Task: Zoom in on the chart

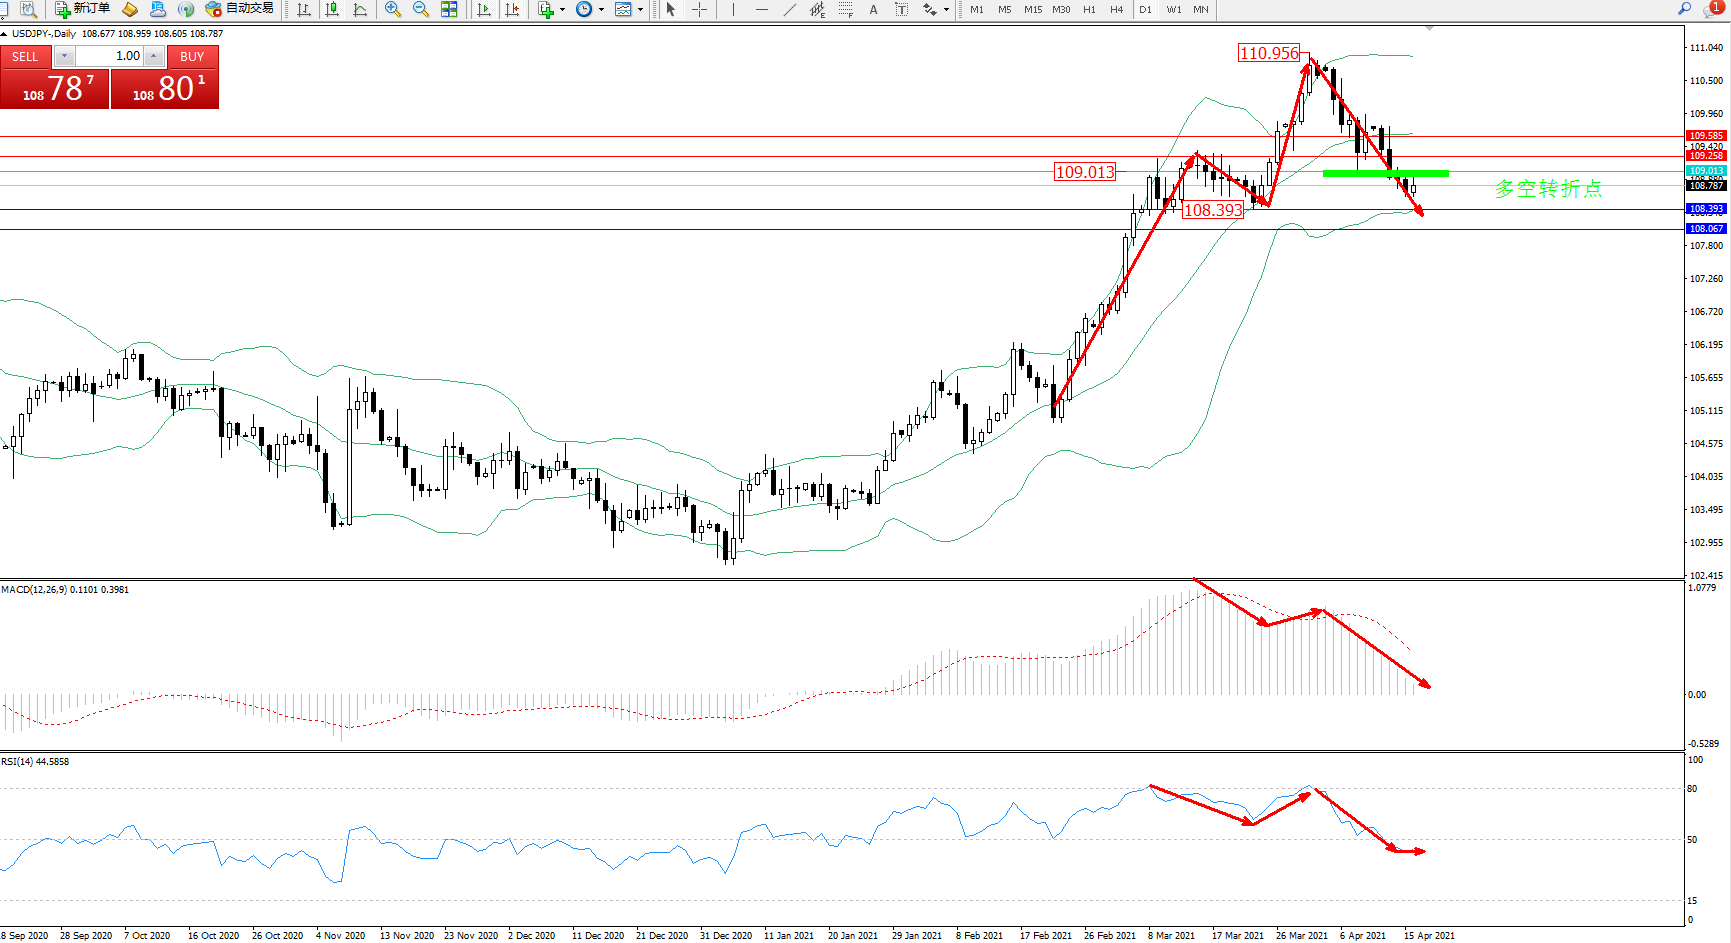Action: (x=392, y=9)
